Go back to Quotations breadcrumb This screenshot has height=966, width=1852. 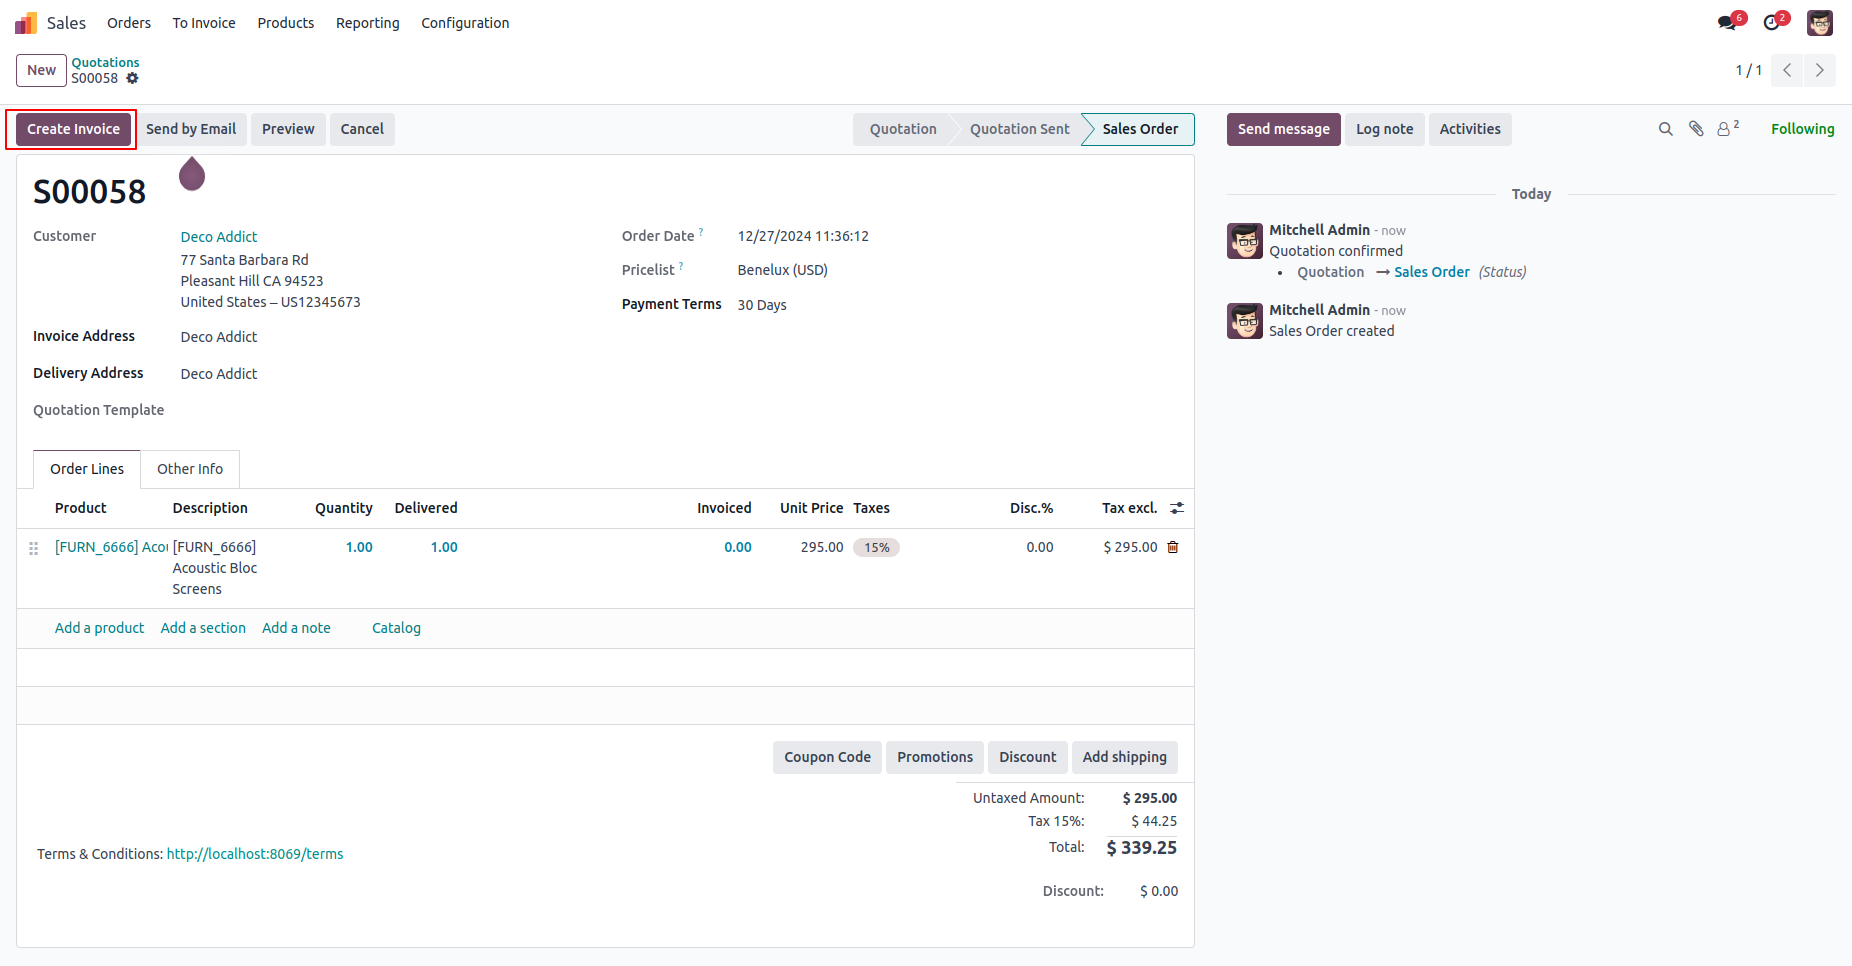coord(105,62)
